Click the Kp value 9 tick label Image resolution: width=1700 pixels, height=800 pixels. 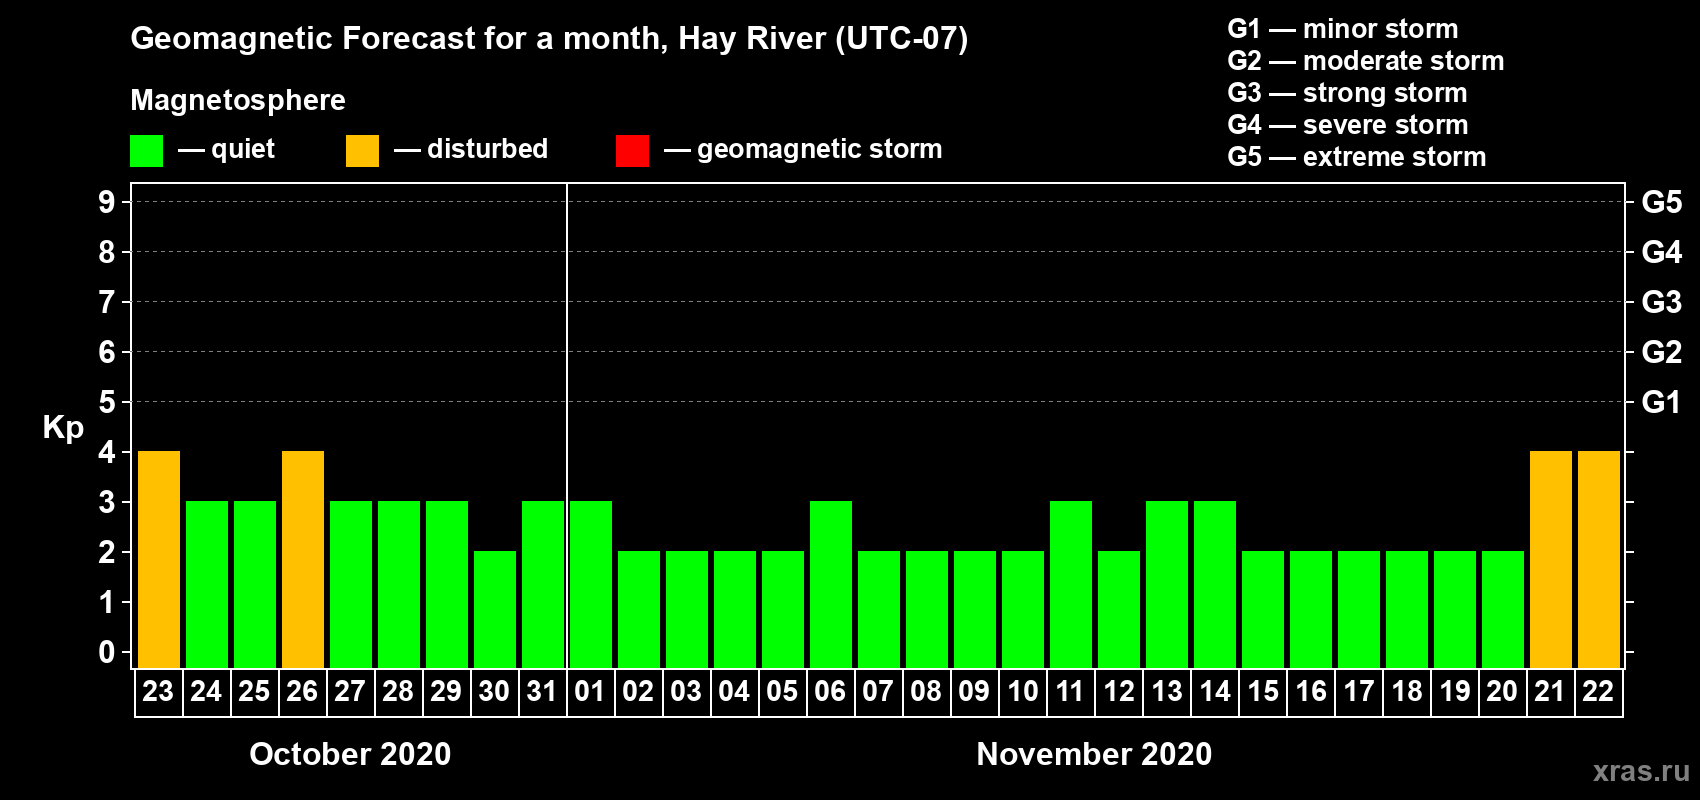(x=107, y=202)
